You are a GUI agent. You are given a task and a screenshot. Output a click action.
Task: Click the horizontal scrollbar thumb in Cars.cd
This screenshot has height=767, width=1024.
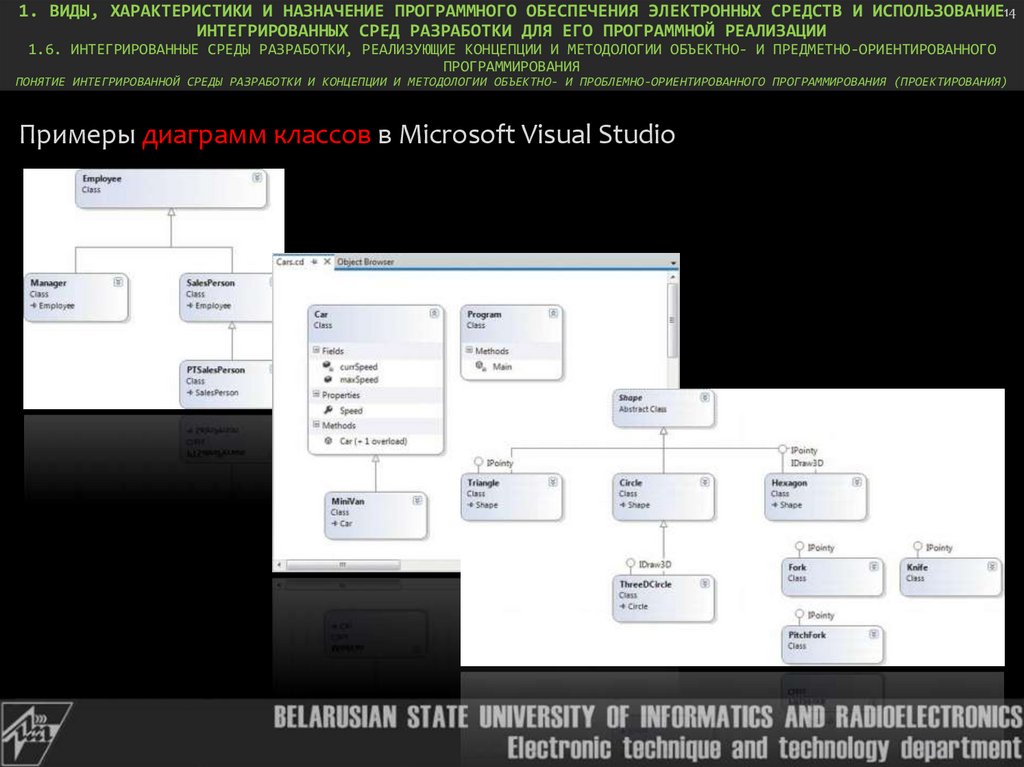[343, 564]
